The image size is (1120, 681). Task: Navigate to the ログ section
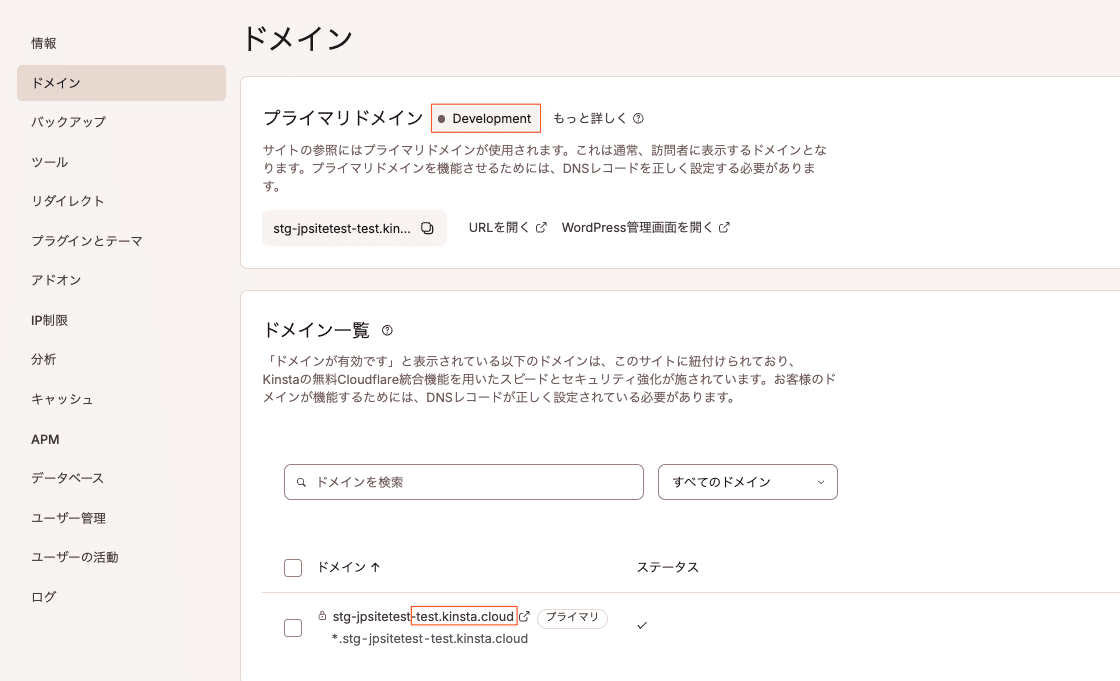click(42, 596)
